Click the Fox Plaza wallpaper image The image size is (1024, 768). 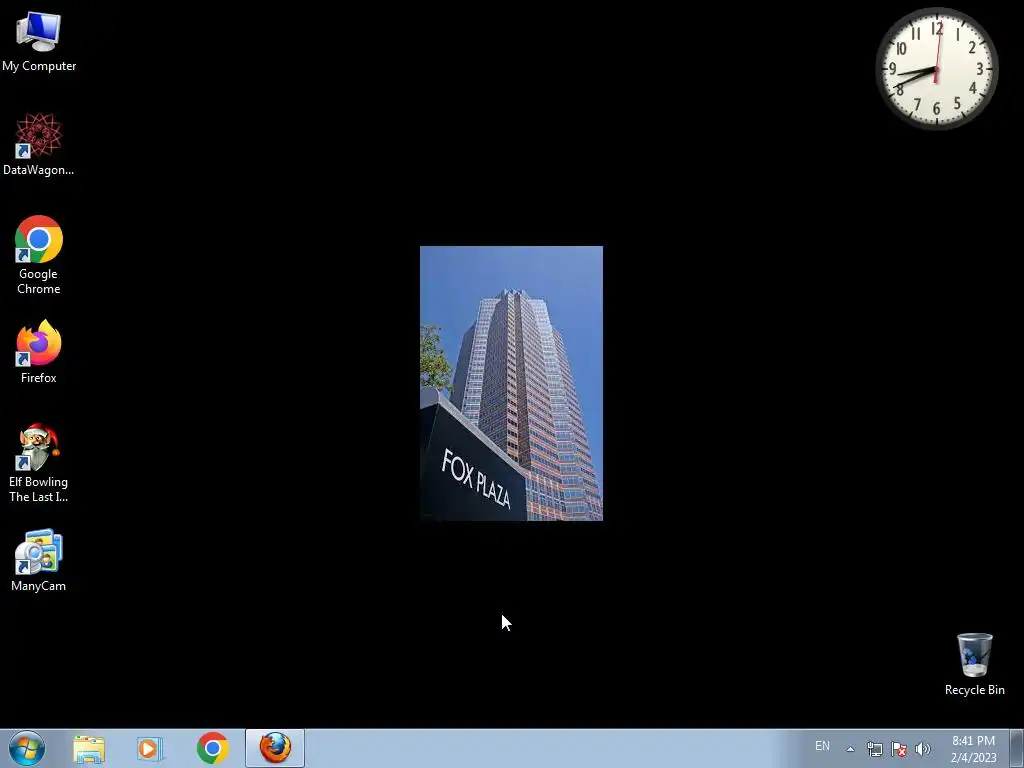(511, 383)
